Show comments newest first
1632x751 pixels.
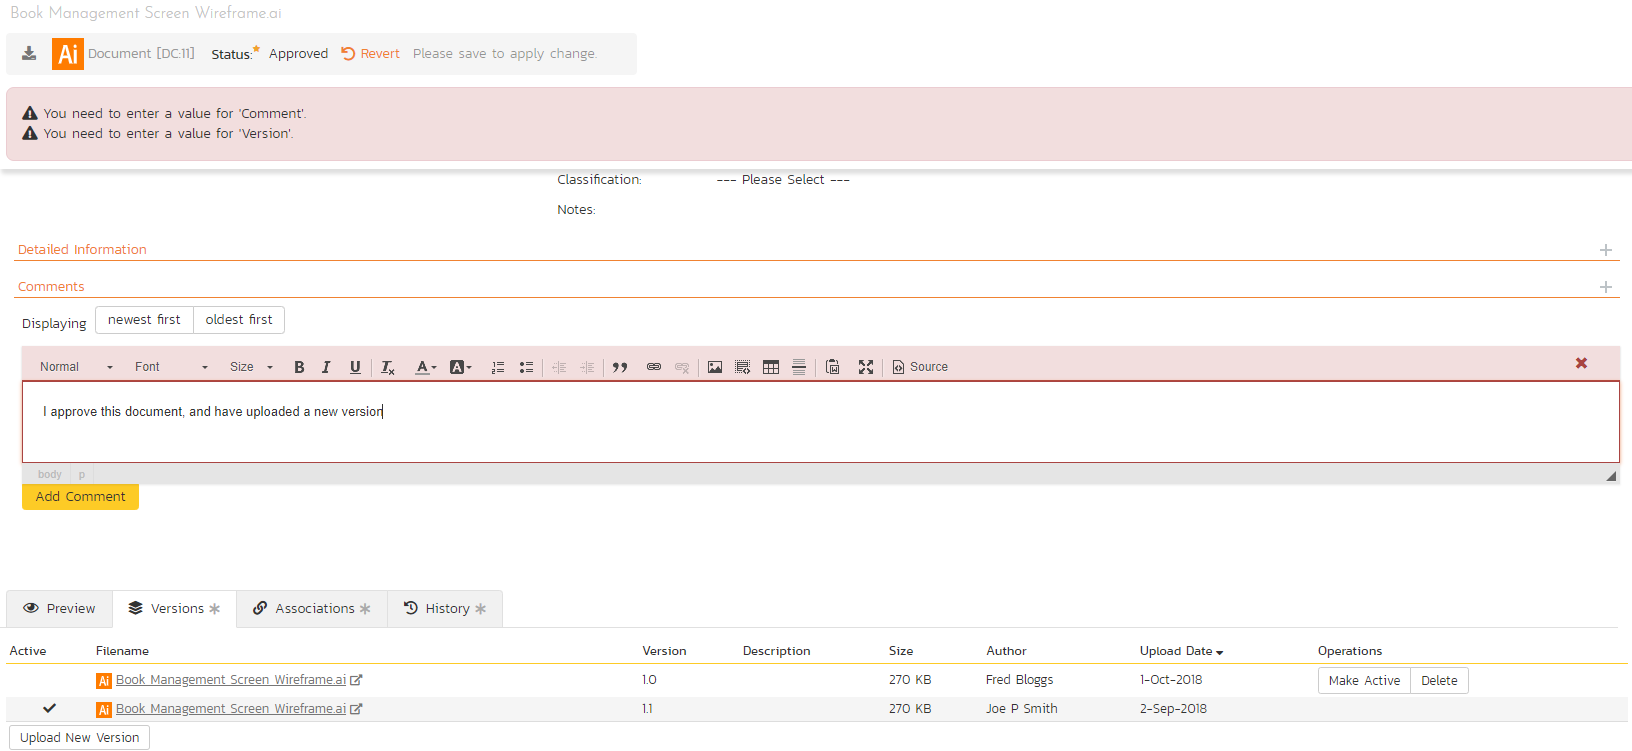click(x=144, y=320)
